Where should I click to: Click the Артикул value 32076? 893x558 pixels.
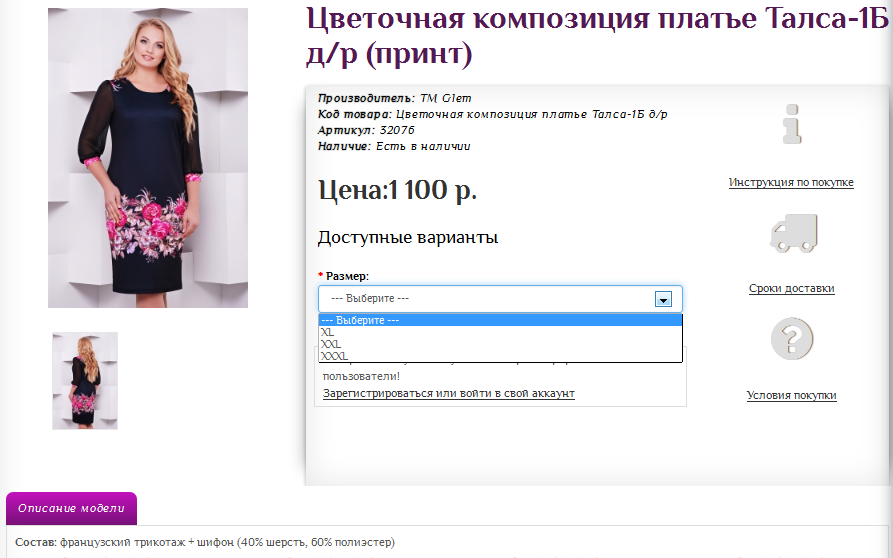point(397,130)
